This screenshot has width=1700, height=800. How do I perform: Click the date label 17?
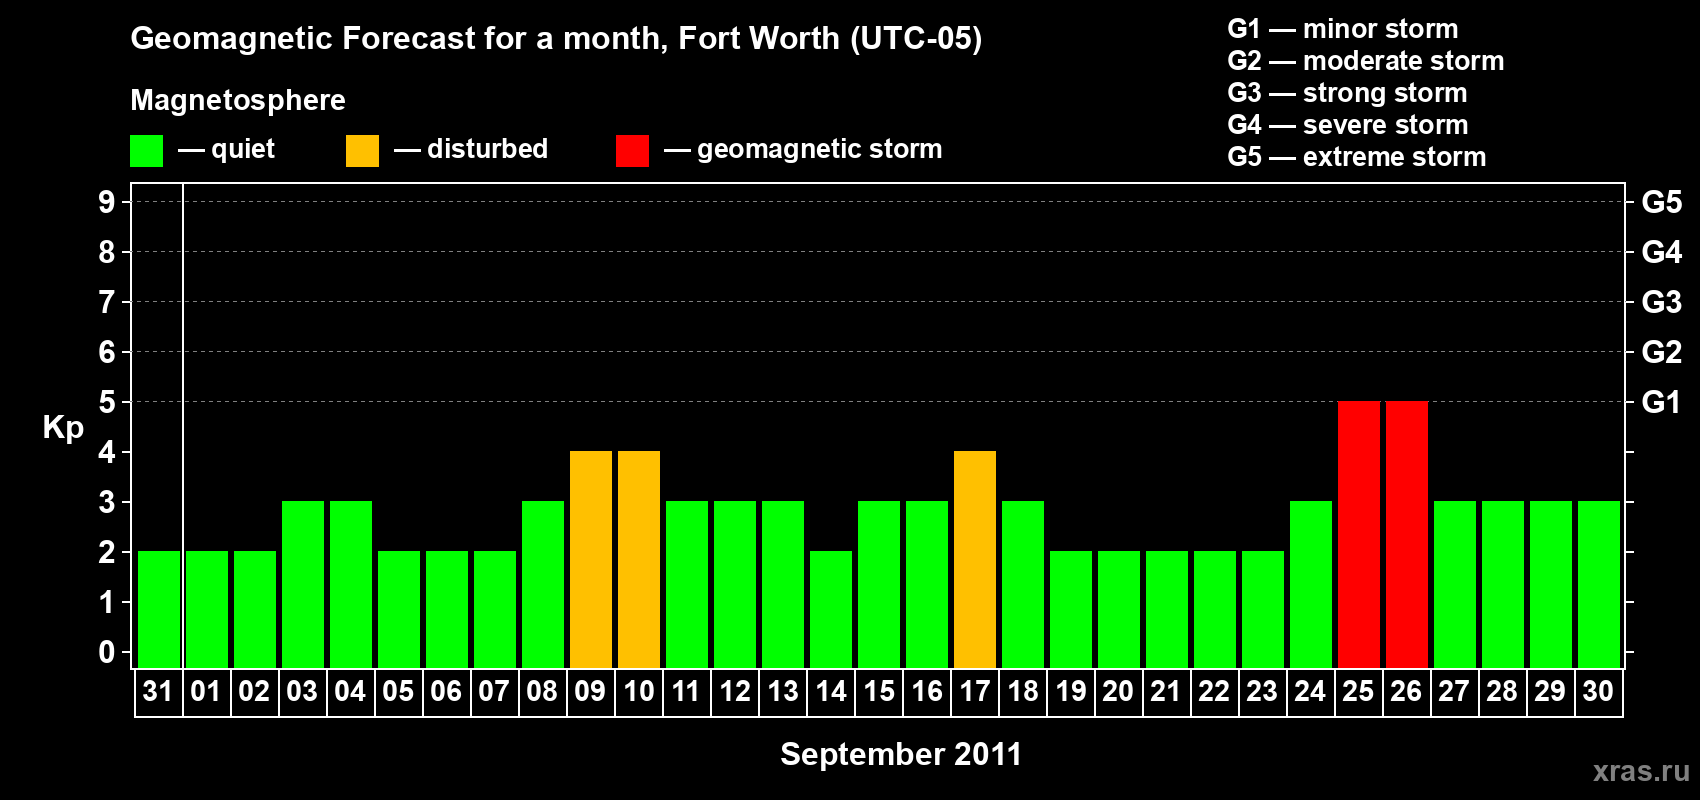(x=974, y=691)
